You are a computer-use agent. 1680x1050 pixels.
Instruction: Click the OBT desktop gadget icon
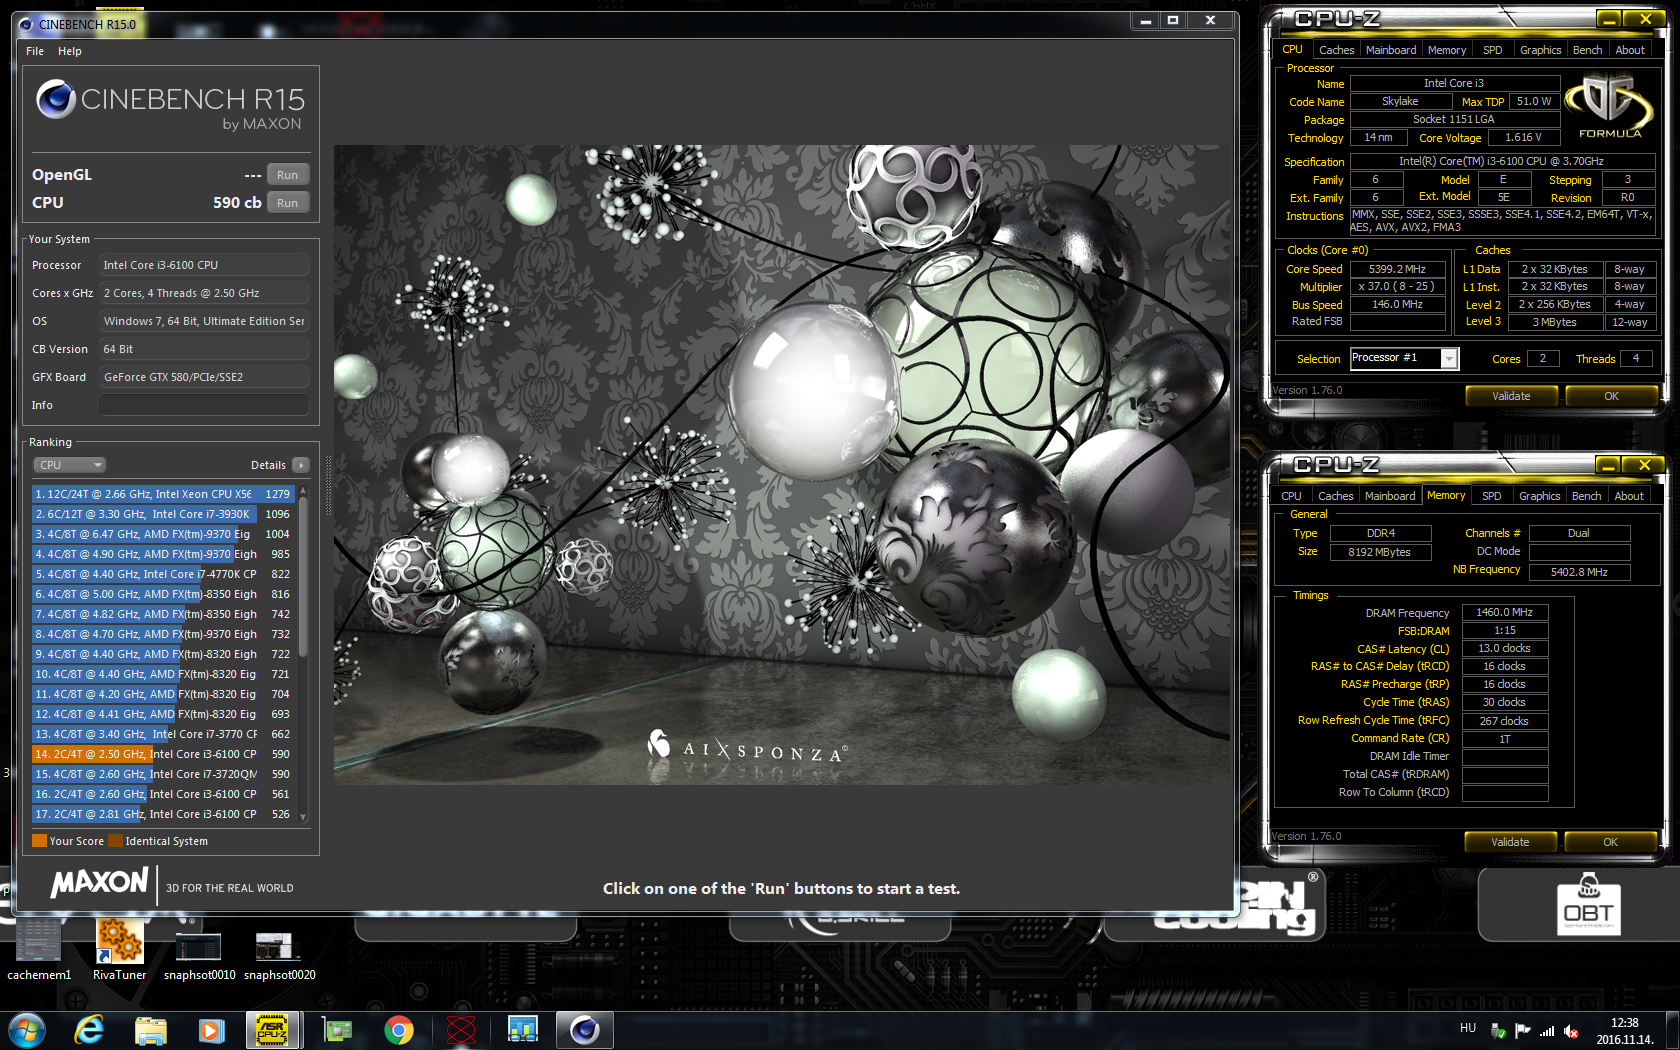click(1588, 904)
